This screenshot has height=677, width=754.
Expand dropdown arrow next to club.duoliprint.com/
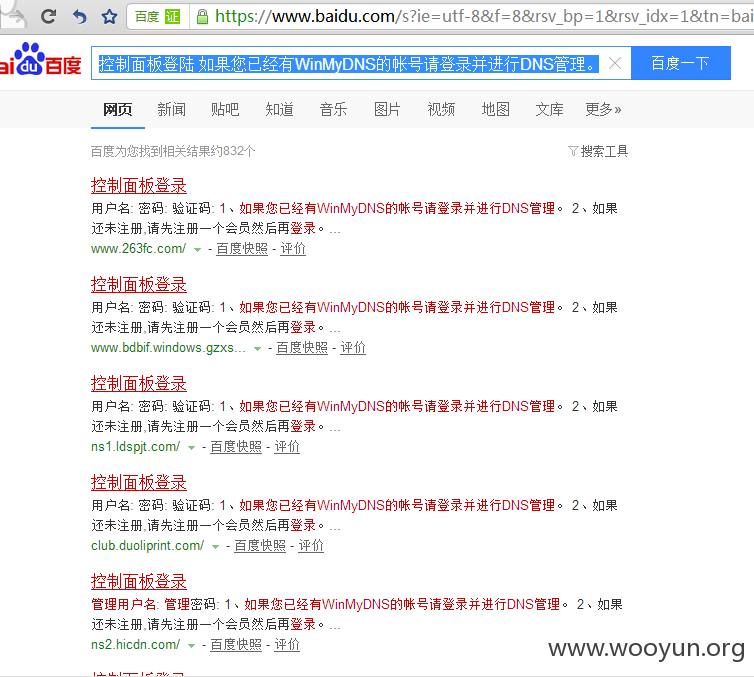tap(215, 547)
